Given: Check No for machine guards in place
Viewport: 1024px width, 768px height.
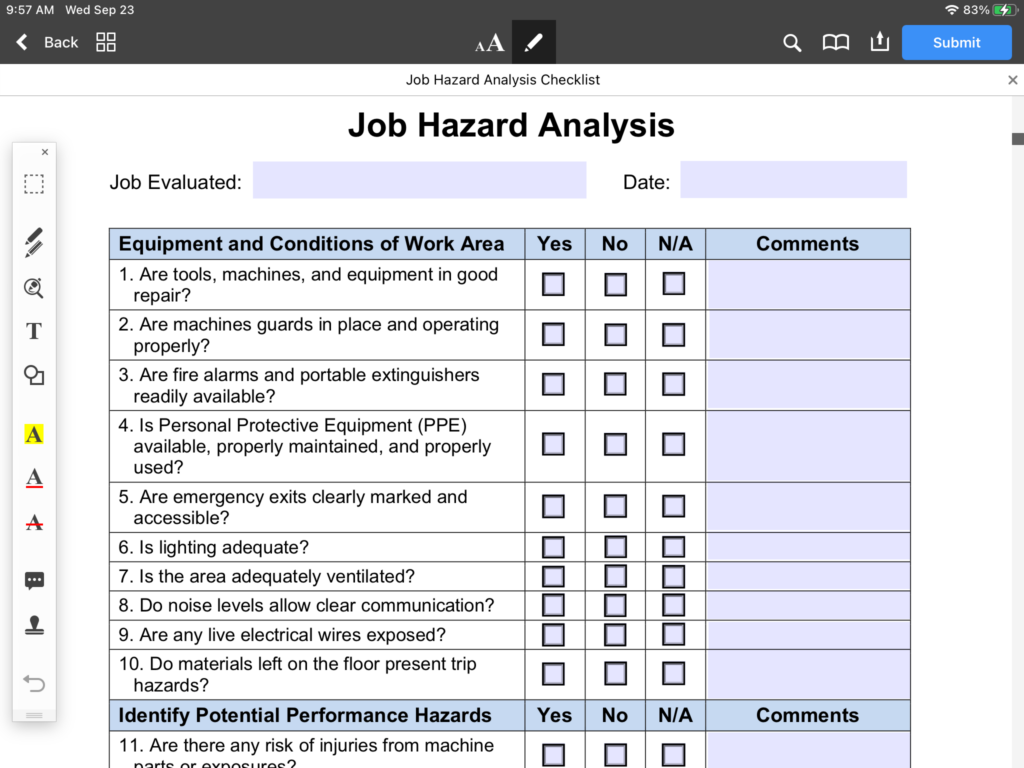Looking at the screenshot, I should point(614,334).
